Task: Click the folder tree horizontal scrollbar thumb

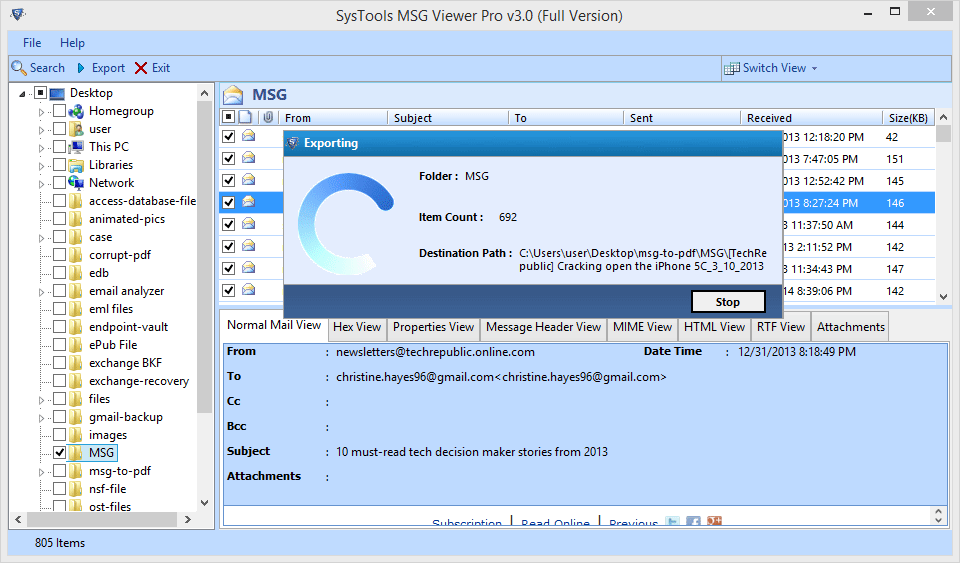Action: (103, 519)
